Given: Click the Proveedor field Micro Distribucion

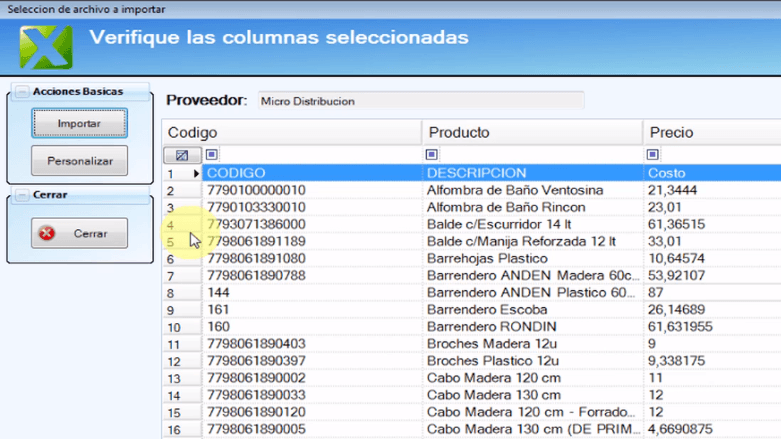Looking at the screenshot, I should [x=420, y=101].
